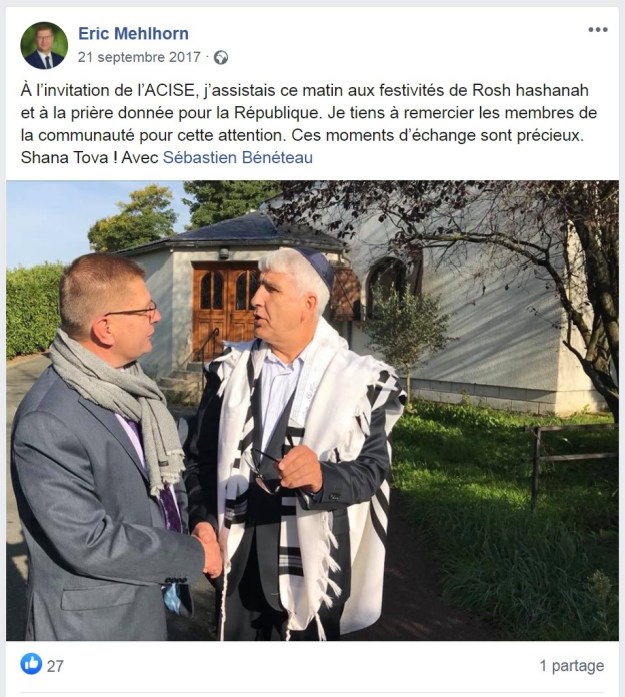625x697 pixels.
Task: Open Eric Mehlhorn's profile picture
Action: point(44,45)
